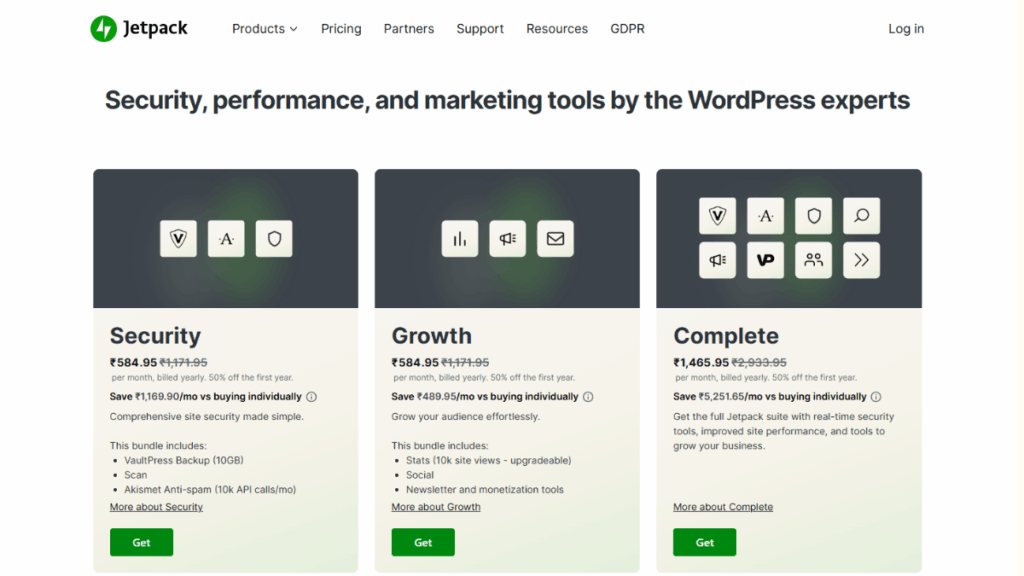The image size is (1024, 576).
Task: Click VaultPress icon in Security card
Action: pyautogui.click(x=178, y=239)
